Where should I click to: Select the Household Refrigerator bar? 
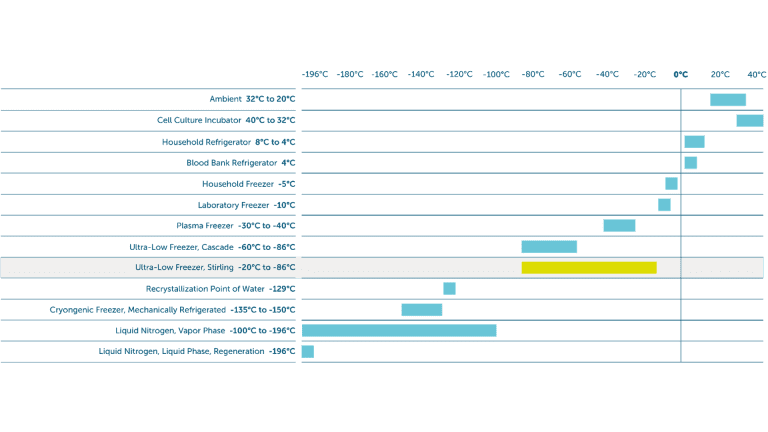pos(694,142)
